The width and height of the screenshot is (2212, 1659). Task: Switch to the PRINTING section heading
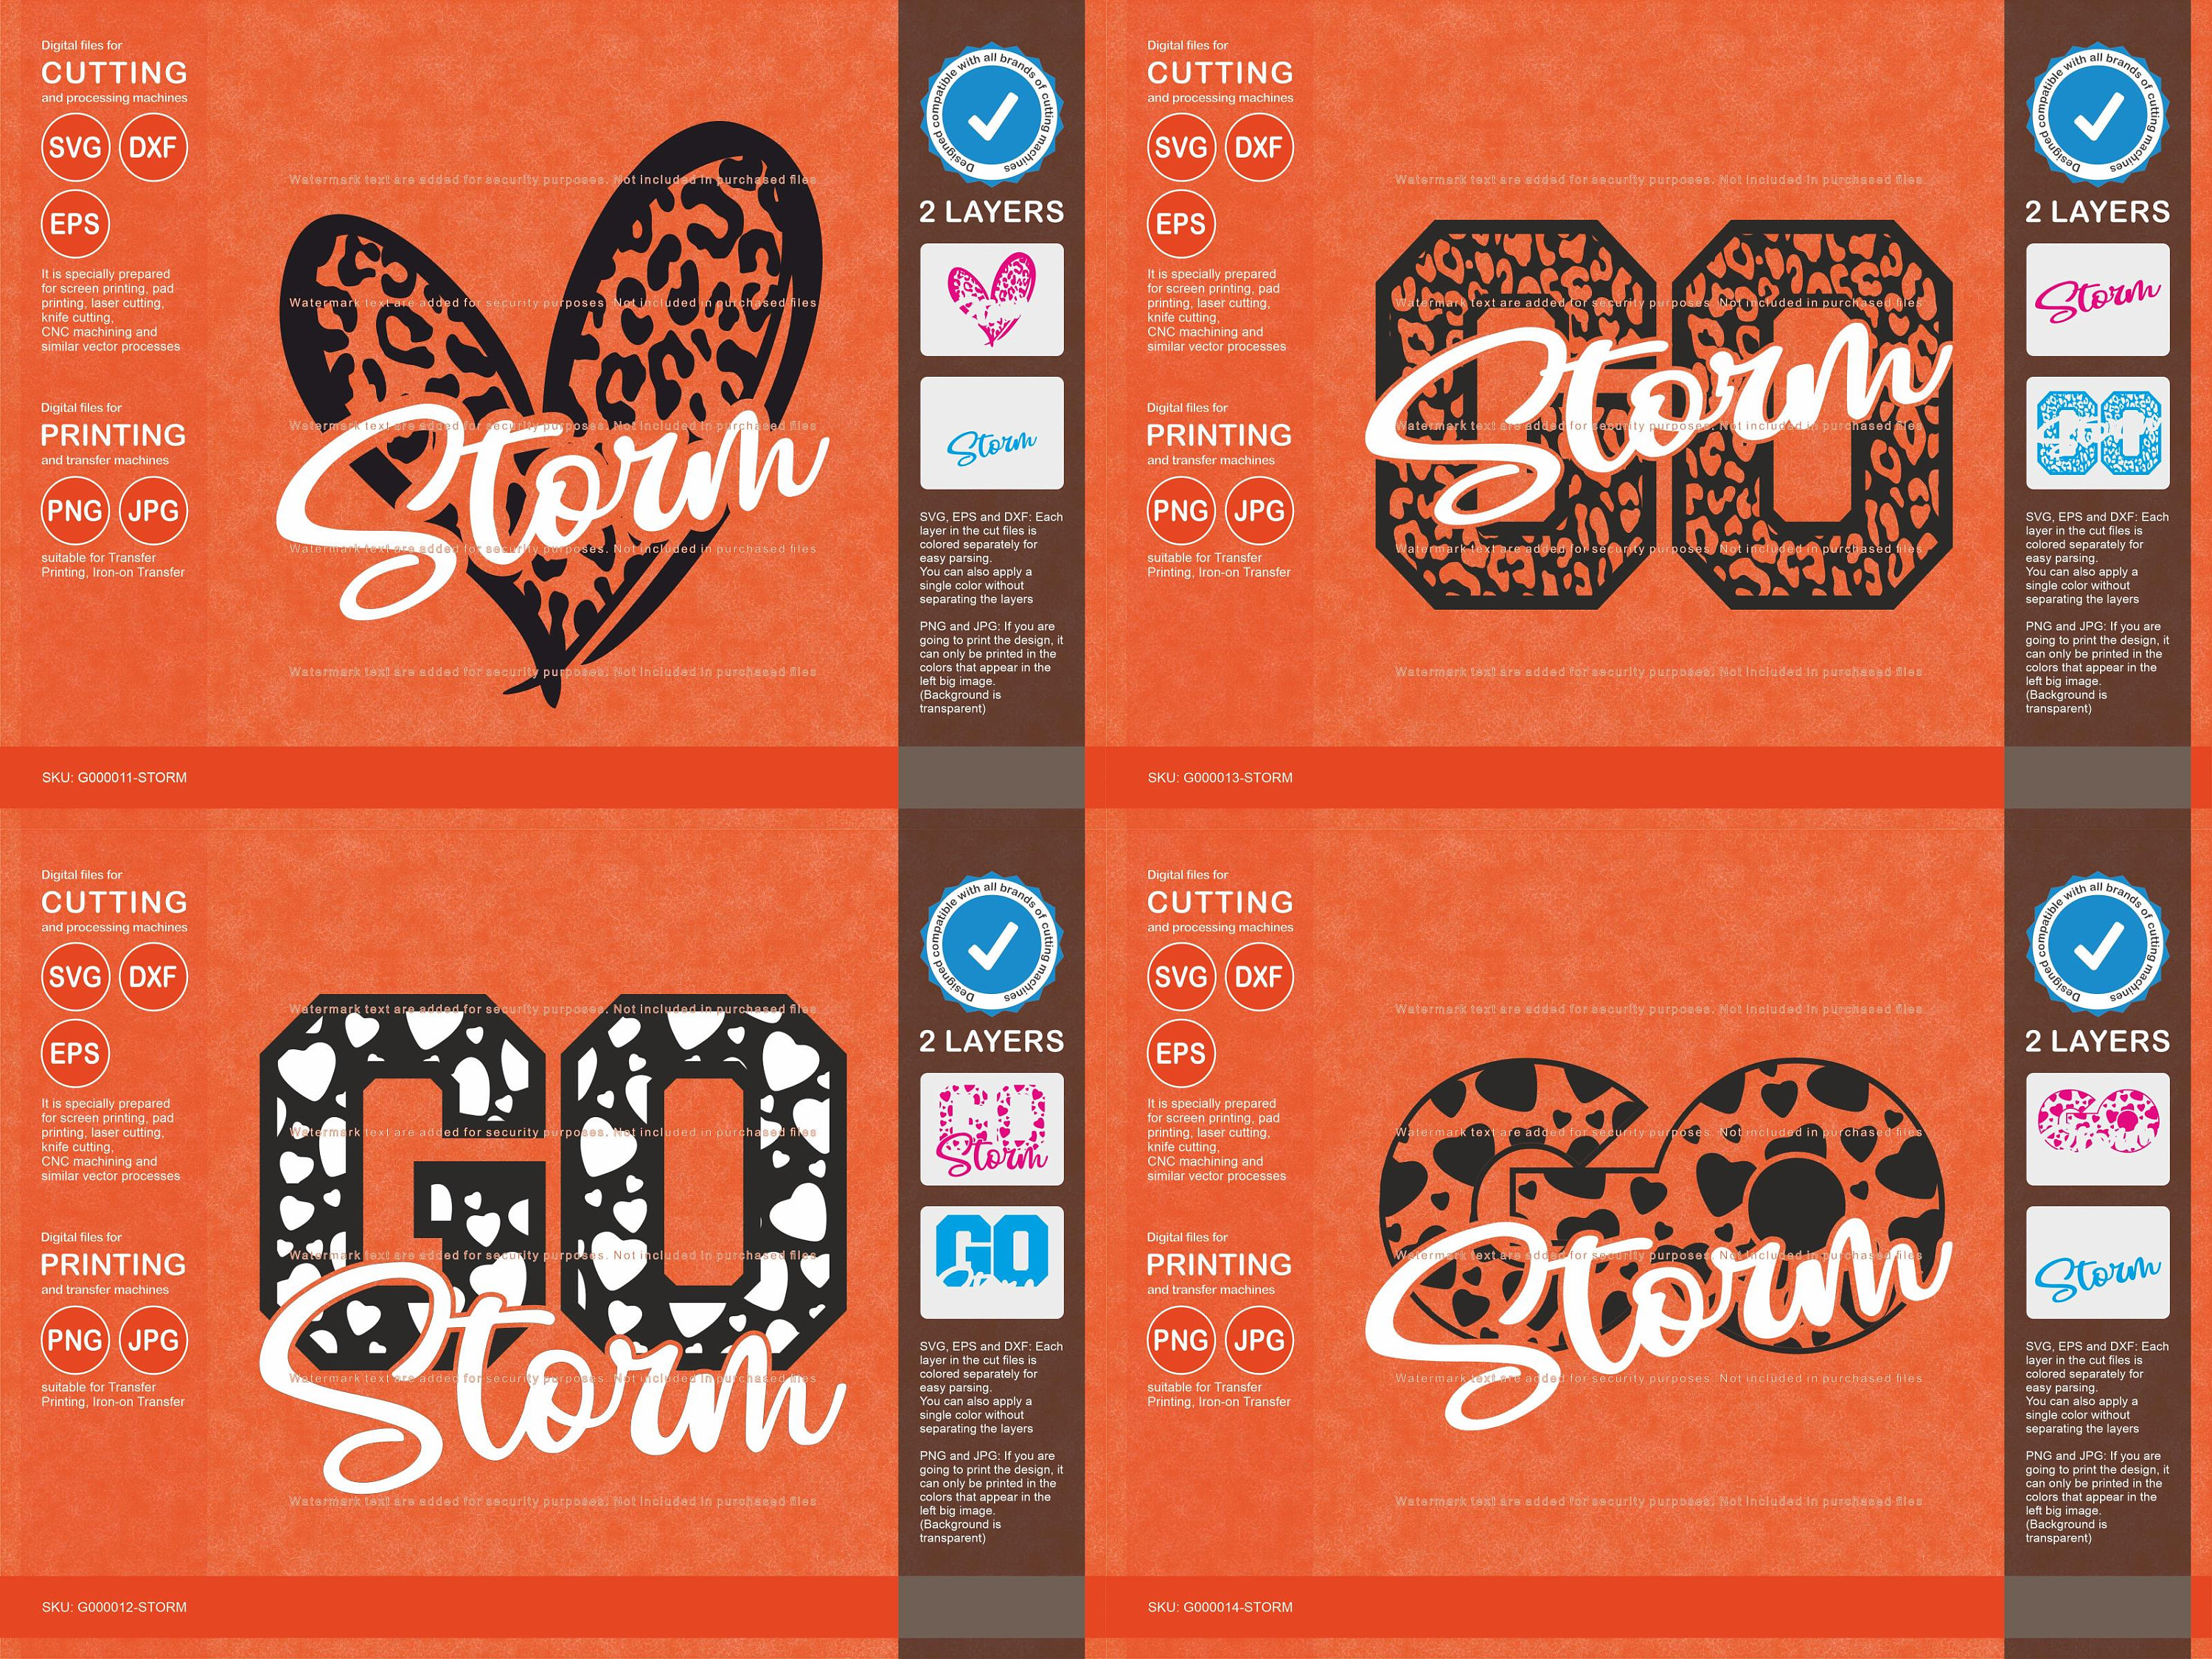pyautogui.click(x=113, y=435)
